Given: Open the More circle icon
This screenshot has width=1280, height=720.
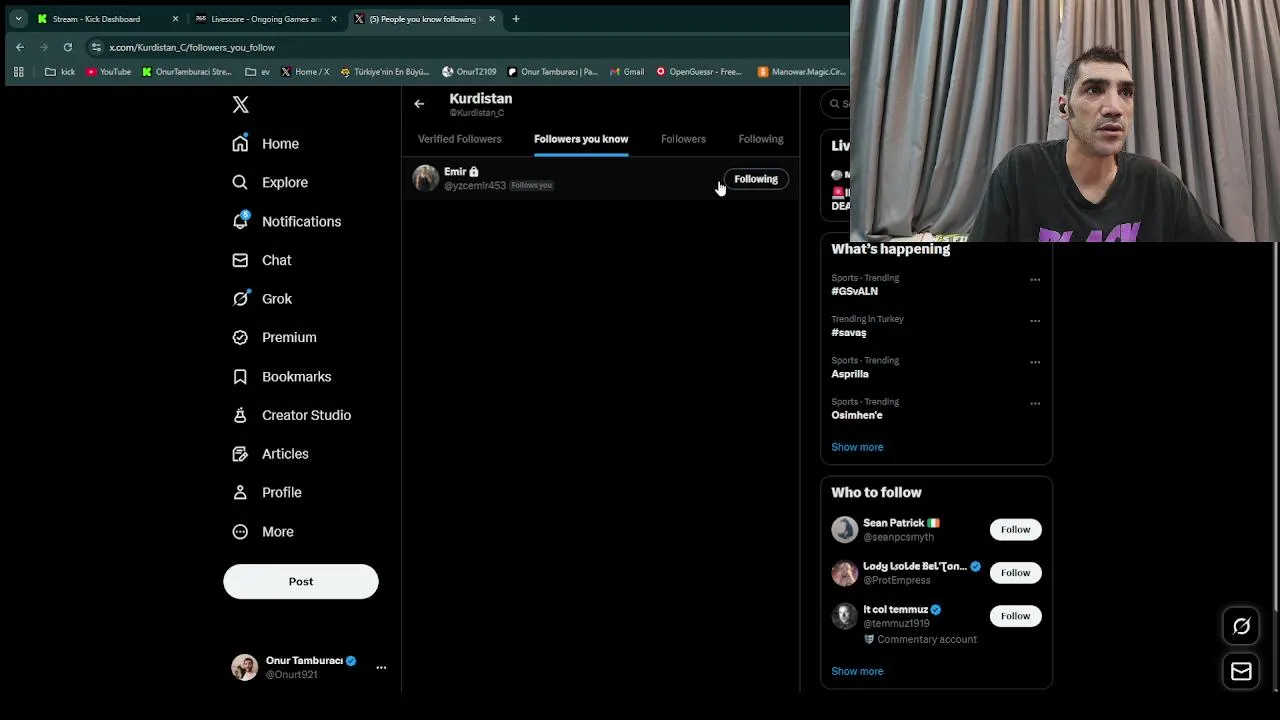Looking at the screenshot, I should click(240, 532).
